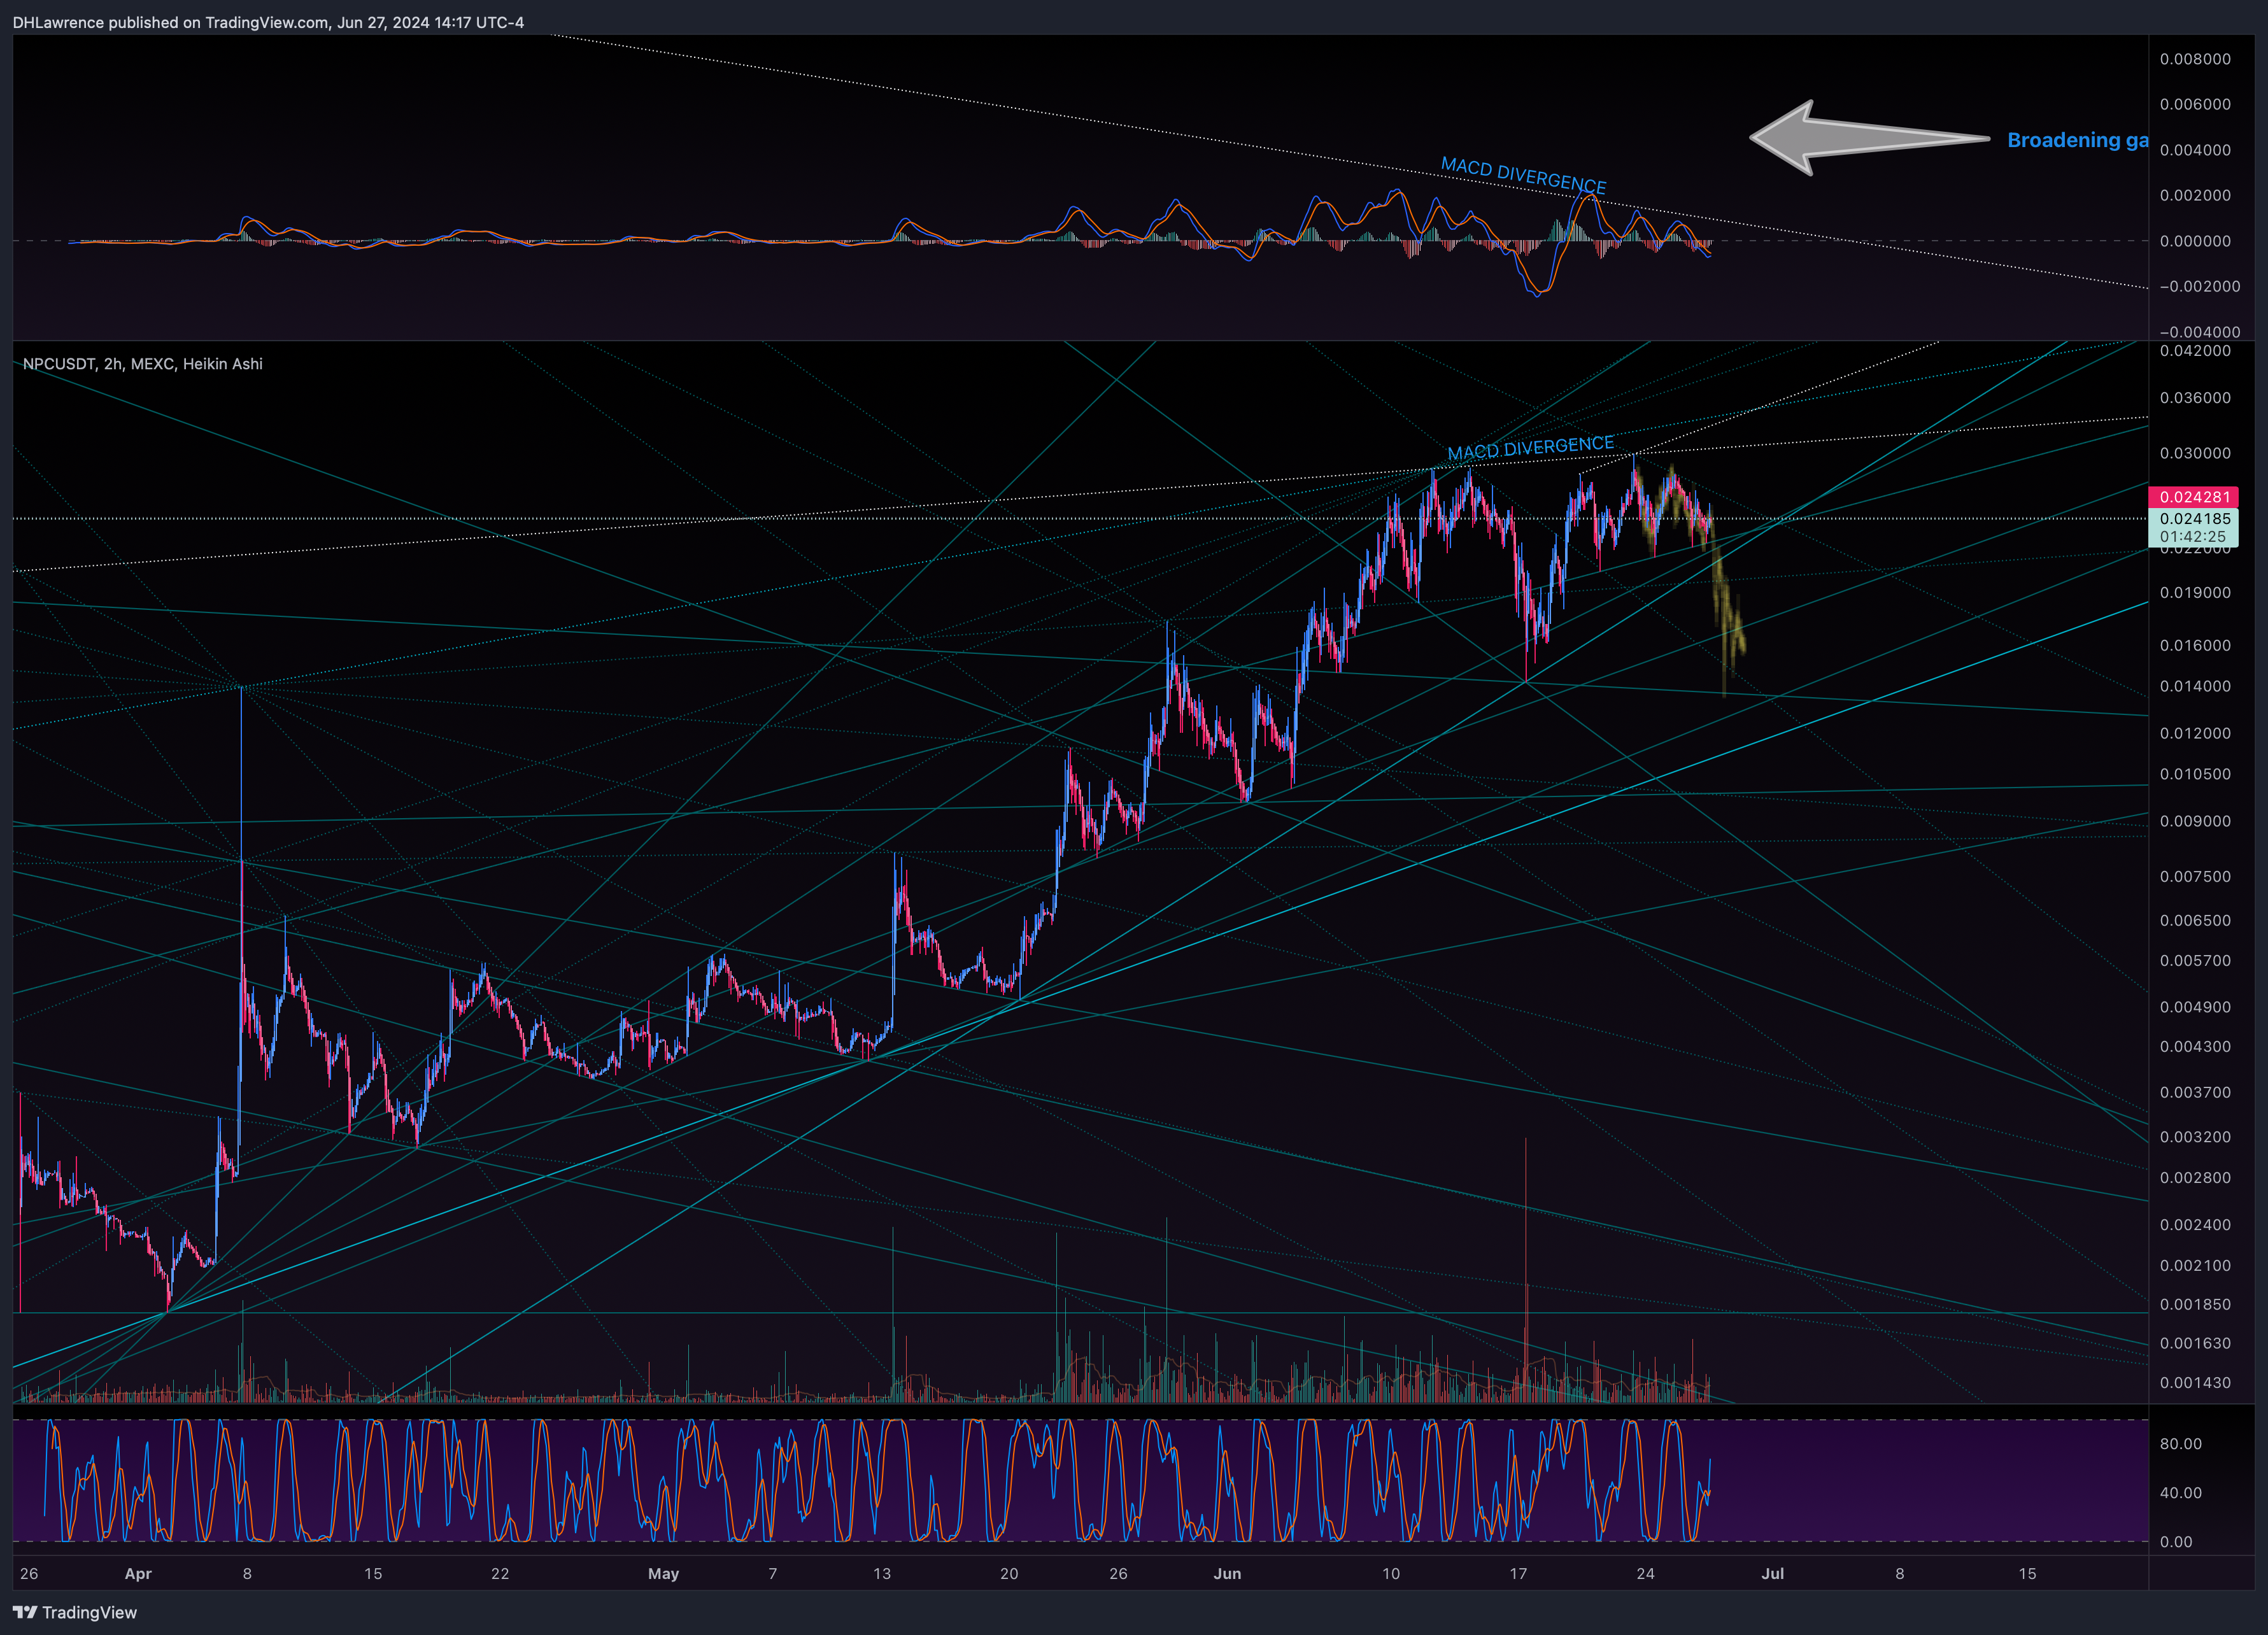The height and width of the screenshot is (1635, 2268).
Task: Click the 0.005700 price axis value
Action: click(2195, 960)
